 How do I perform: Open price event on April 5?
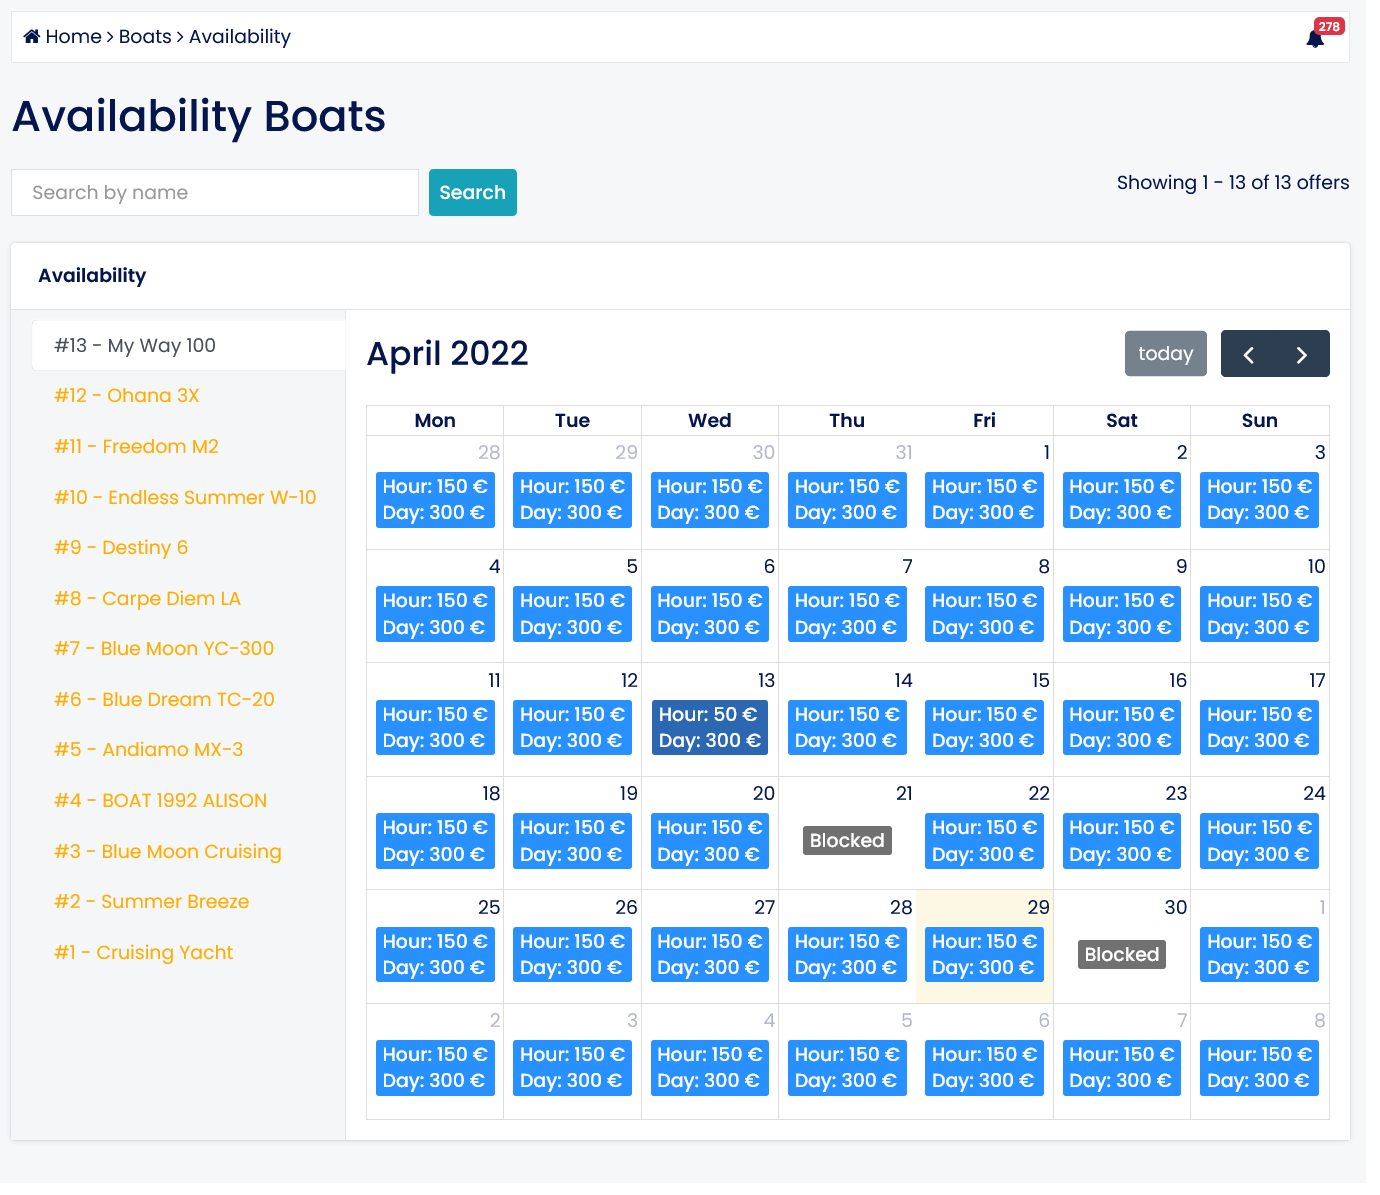tap(572, 614)
